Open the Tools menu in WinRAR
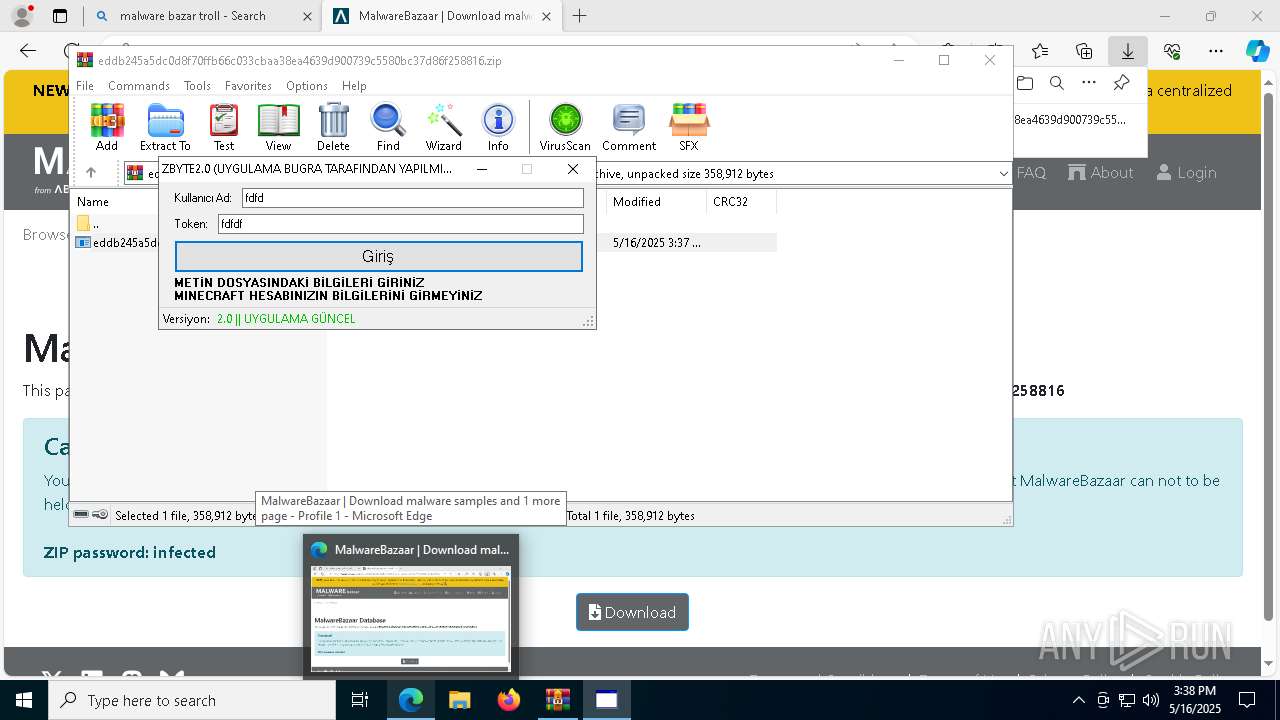The image size is (1280, 720). (x=197, y=86)
